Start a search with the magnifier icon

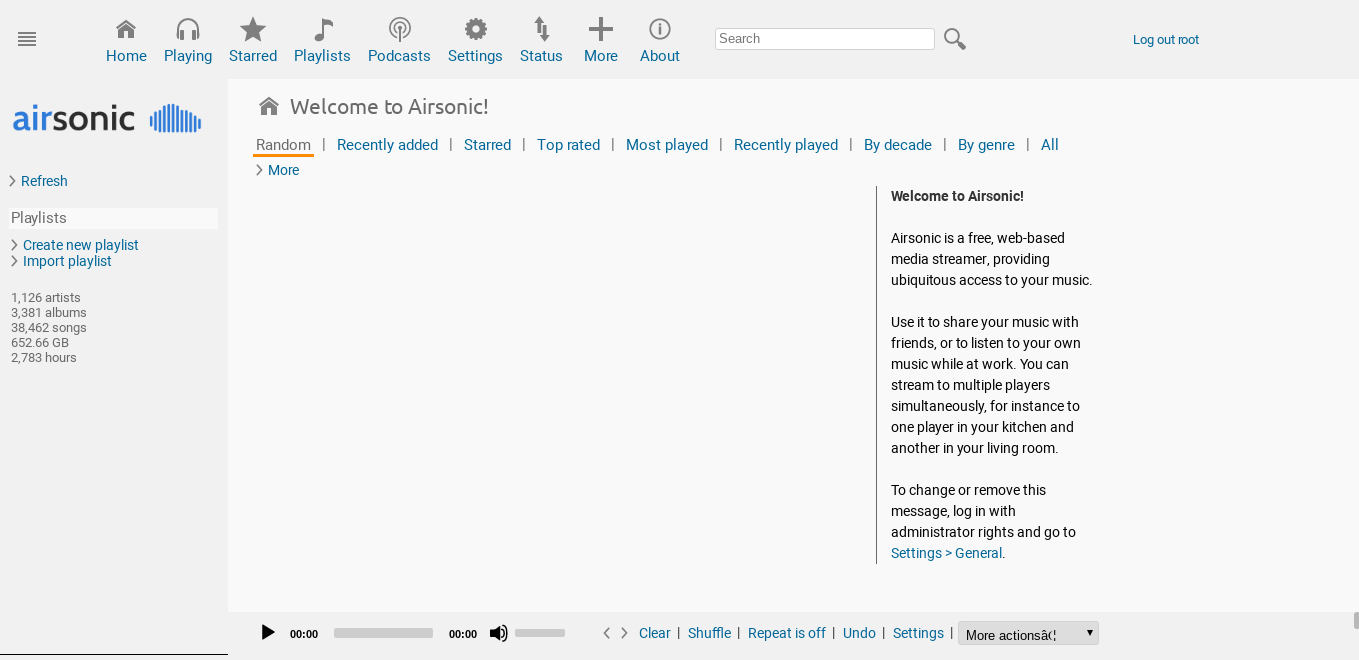954,38
